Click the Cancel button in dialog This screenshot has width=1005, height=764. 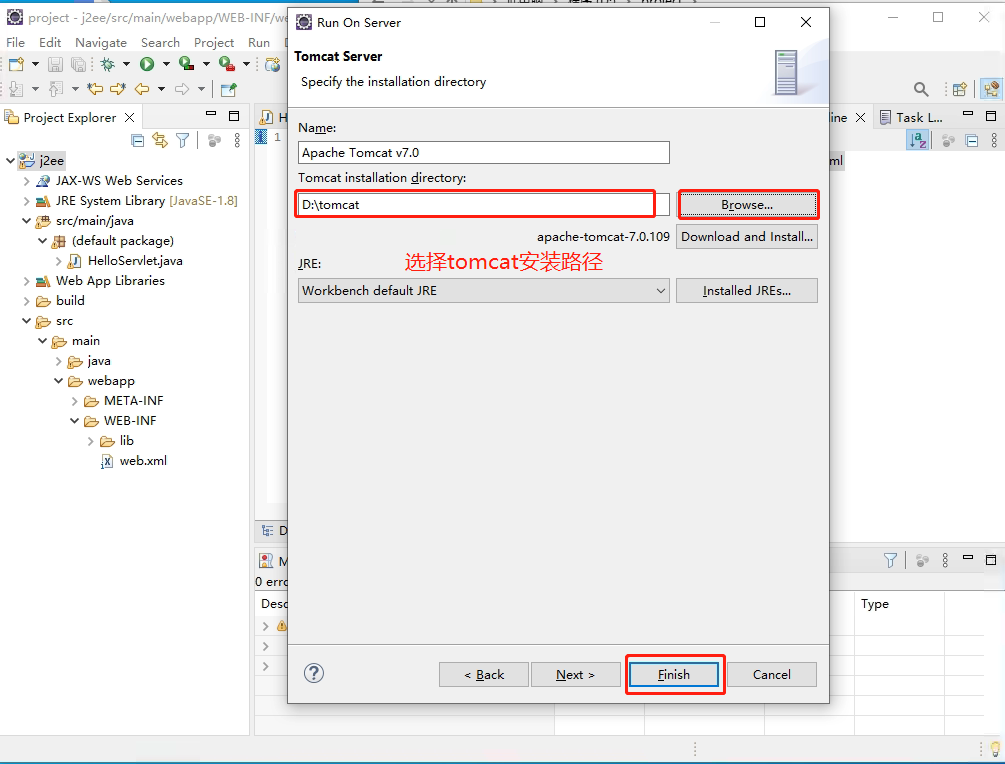tap(772, 674)
